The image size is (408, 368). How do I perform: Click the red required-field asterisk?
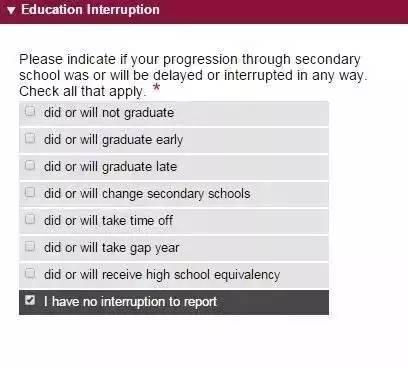(x=156, y=88)
